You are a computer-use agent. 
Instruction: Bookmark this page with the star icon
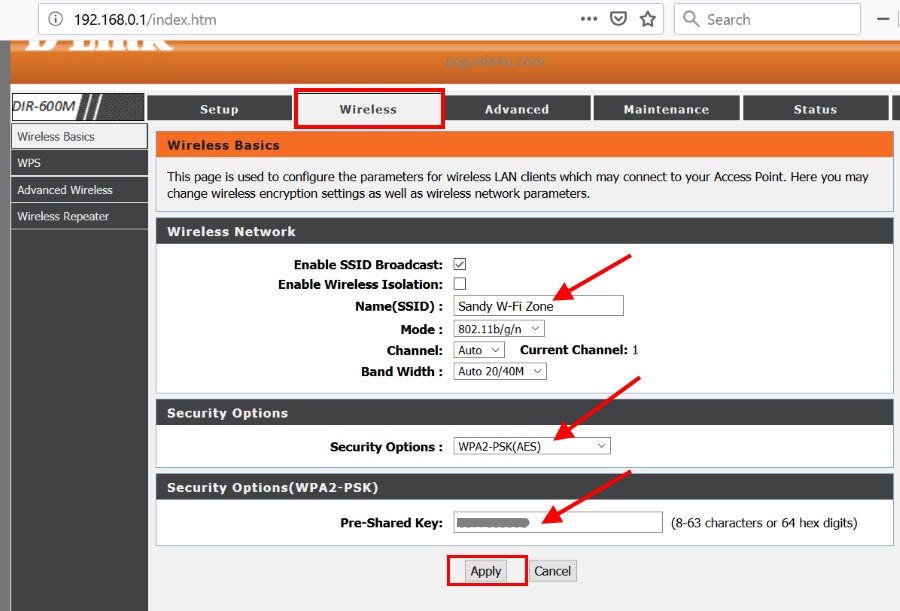pos(648,19)
